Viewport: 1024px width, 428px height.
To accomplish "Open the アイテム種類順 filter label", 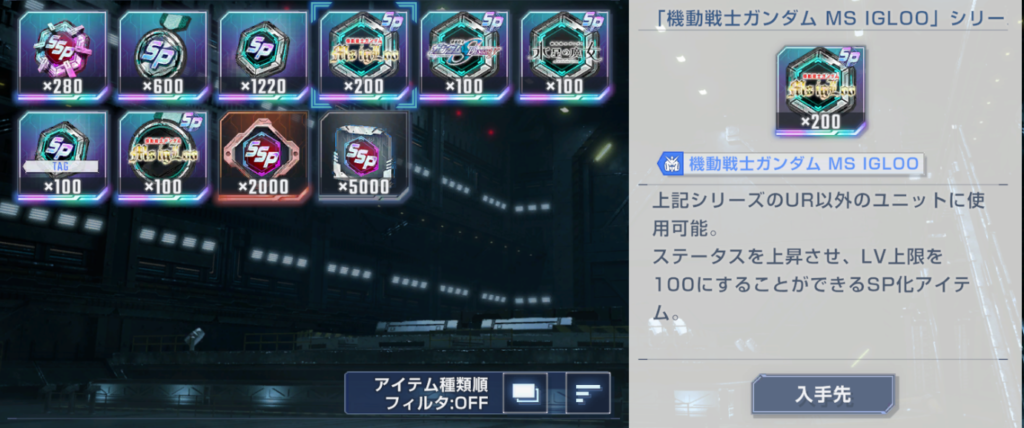I will [431, 384].
